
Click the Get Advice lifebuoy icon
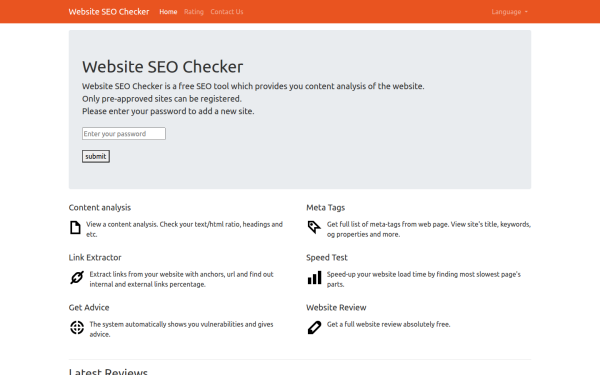tap(77, 328)
